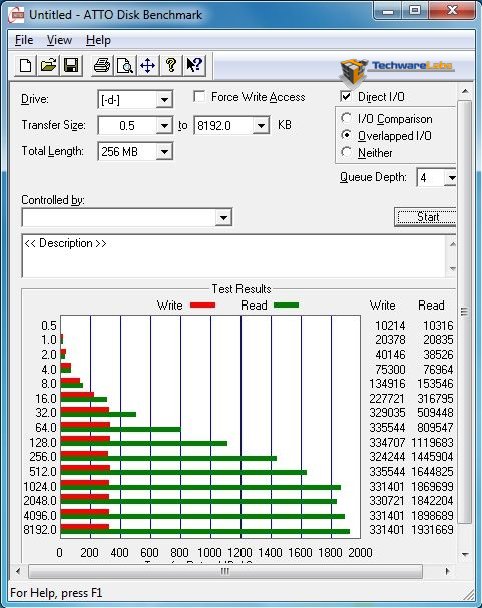Viewport: 482px width, 608px height.
Task: Click the Start benchmark button
Action: click(425, 217)
